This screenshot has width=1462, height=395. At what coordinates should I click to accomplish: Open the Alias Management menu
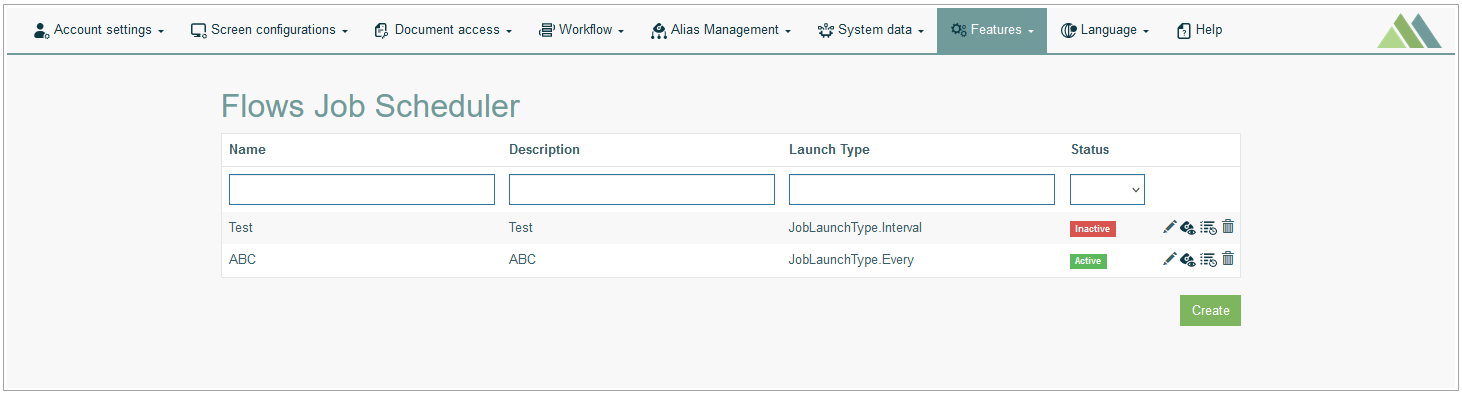[720, 30]
